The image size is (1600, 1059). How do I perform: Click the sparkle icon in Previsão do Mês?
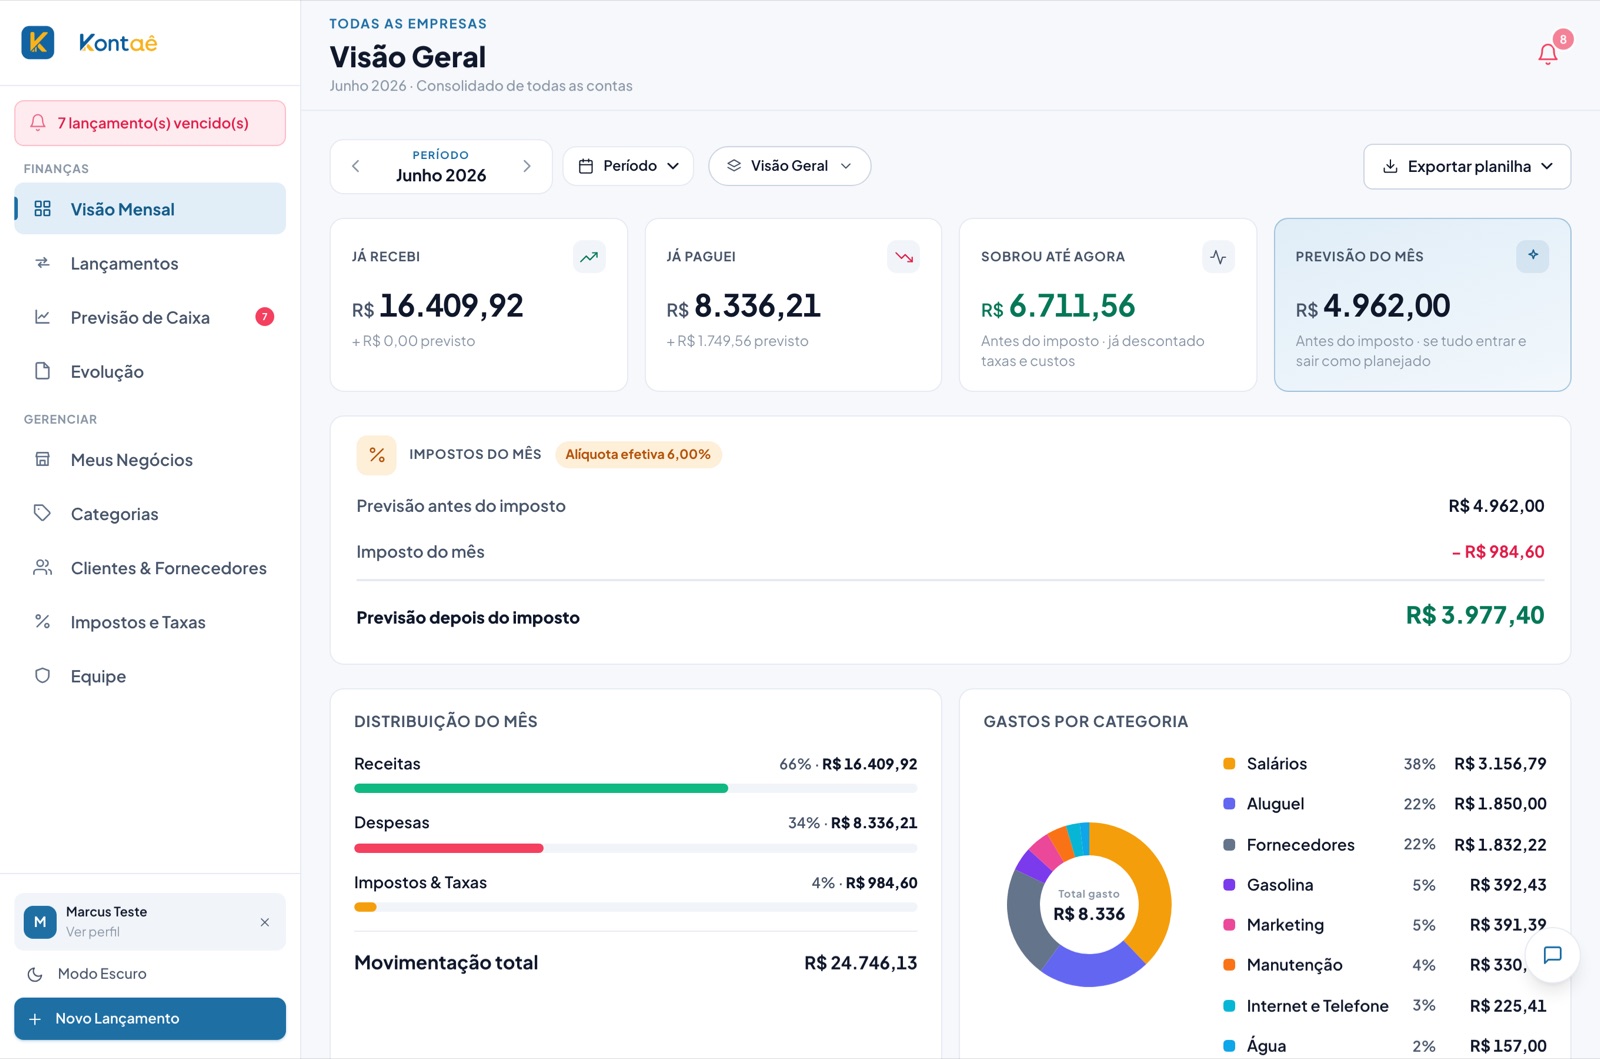pos(1532,256)
